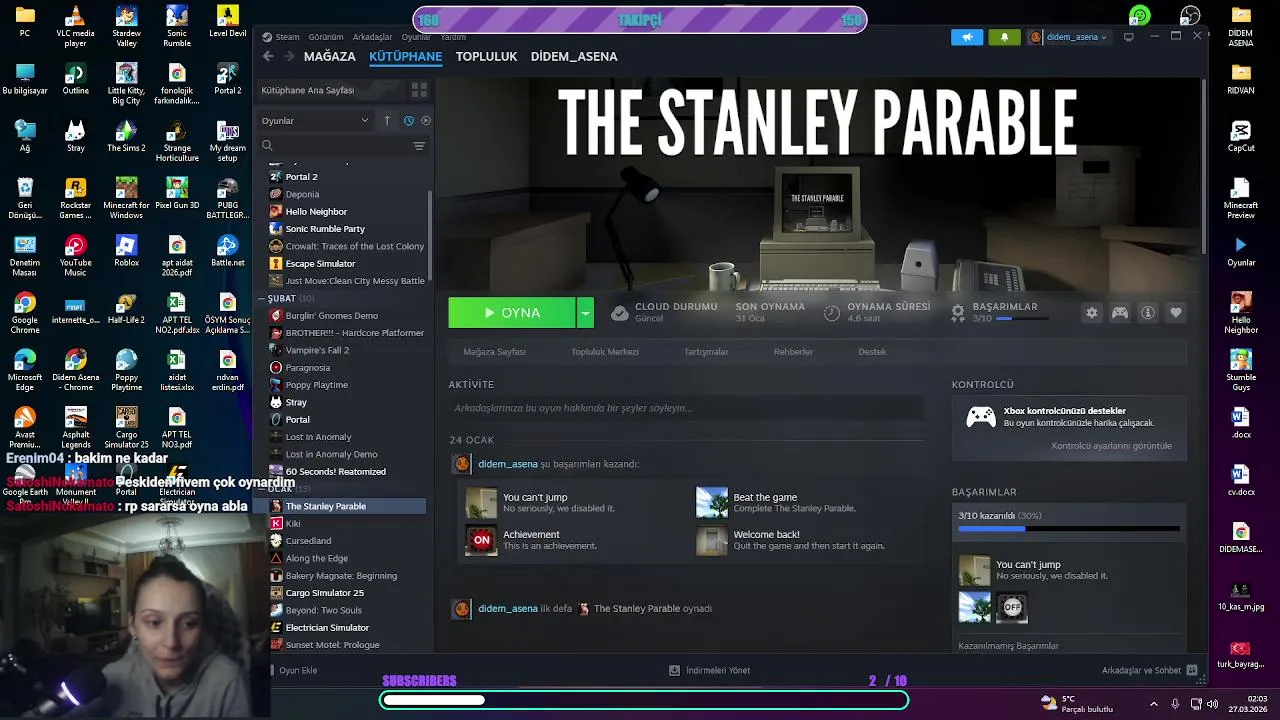The height and width of the screenshot is (720, 1280).
Task: Open the Arkadaşlar menu
Action: (x=374, y=37)
